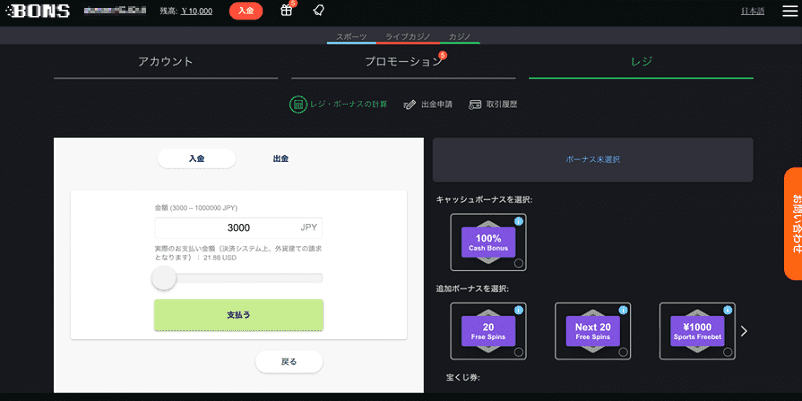Open the gift box bonuses icon
The image size is (802, 401).
click(x=286, y=10)
